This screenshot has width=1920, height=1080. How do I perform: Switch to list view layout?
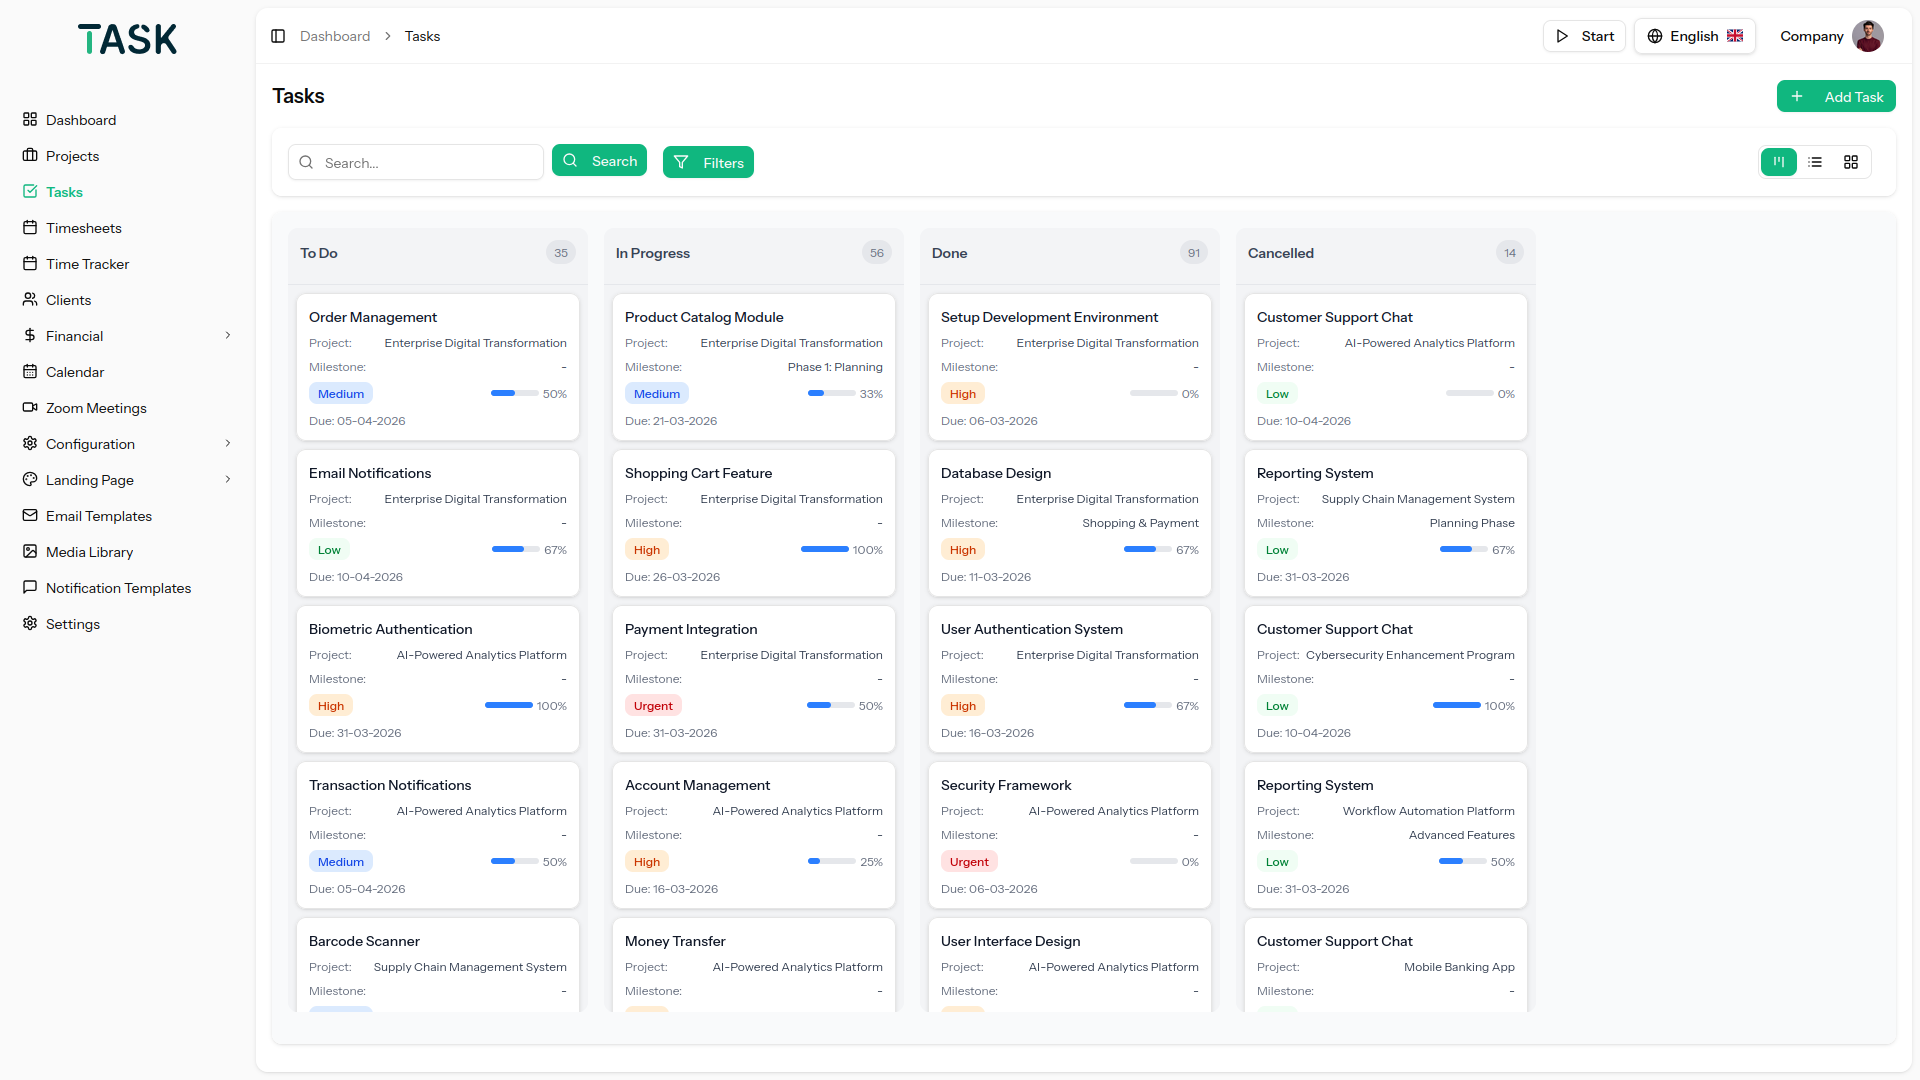click(1815, 162)
